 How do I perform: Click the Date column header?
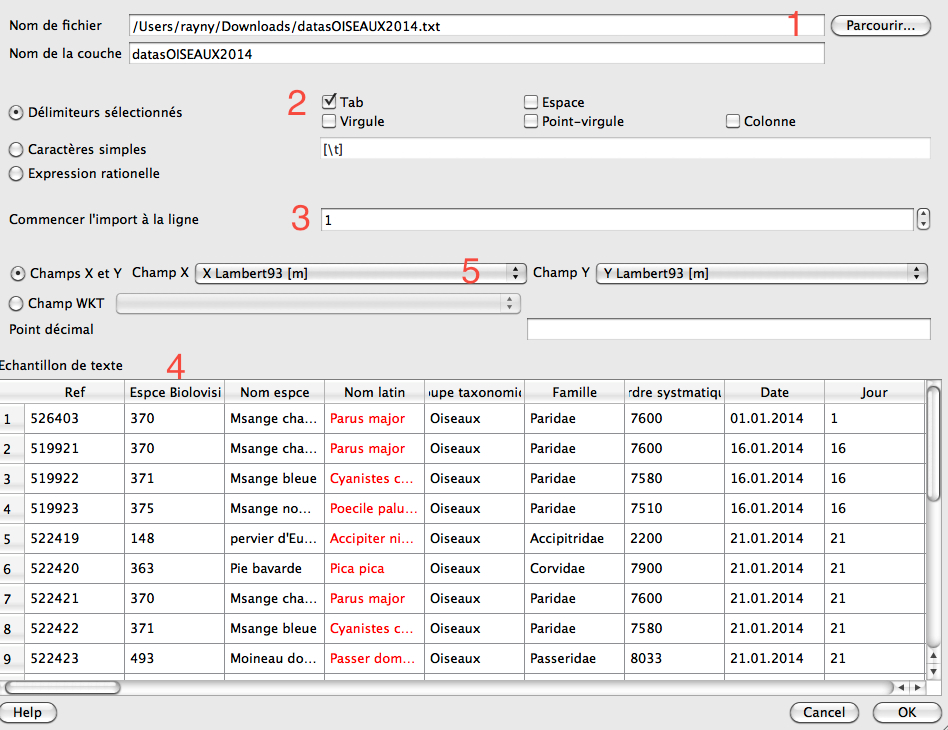(774, 392)
